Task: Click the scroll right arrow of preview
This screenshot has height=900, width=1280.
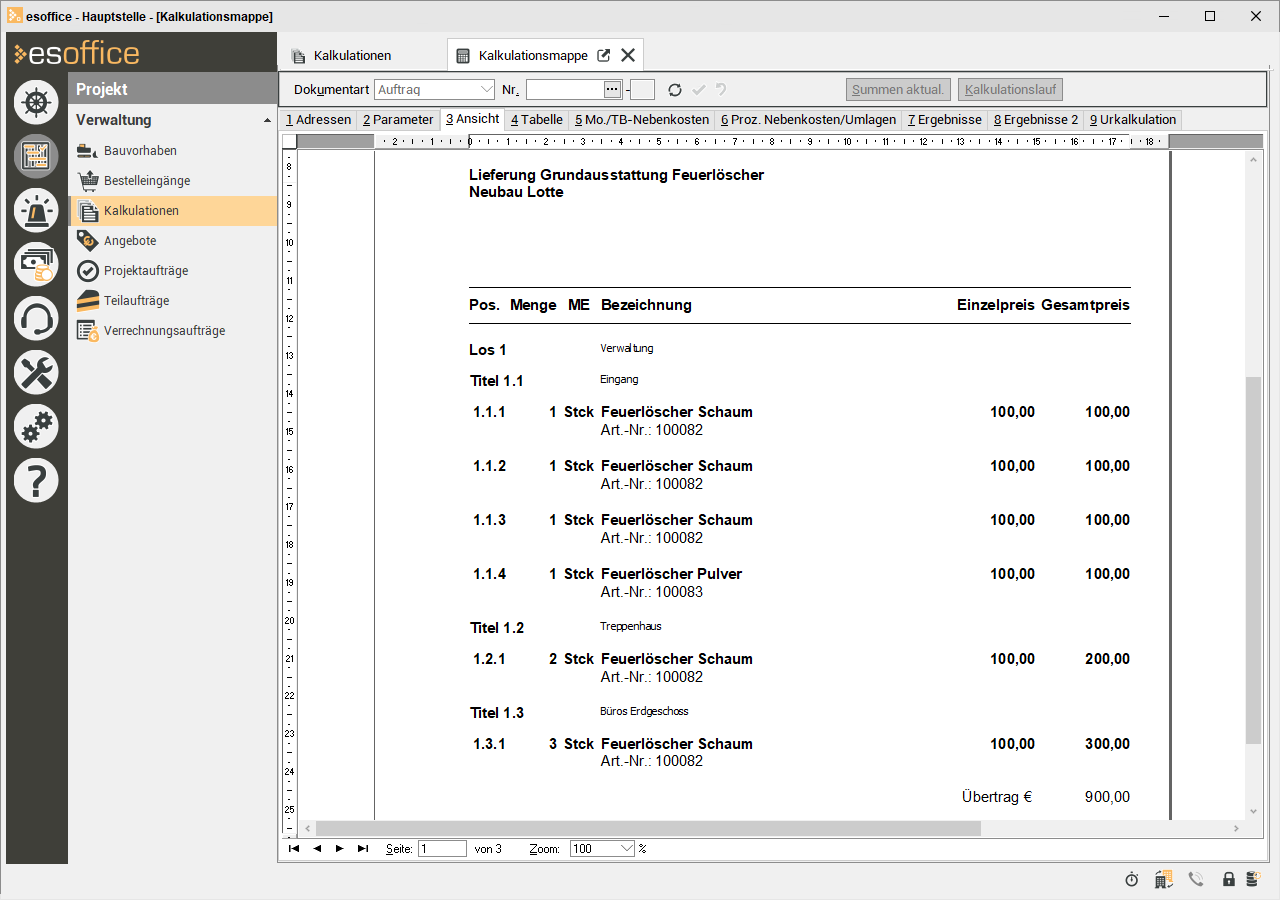Action: [1238, 829]
